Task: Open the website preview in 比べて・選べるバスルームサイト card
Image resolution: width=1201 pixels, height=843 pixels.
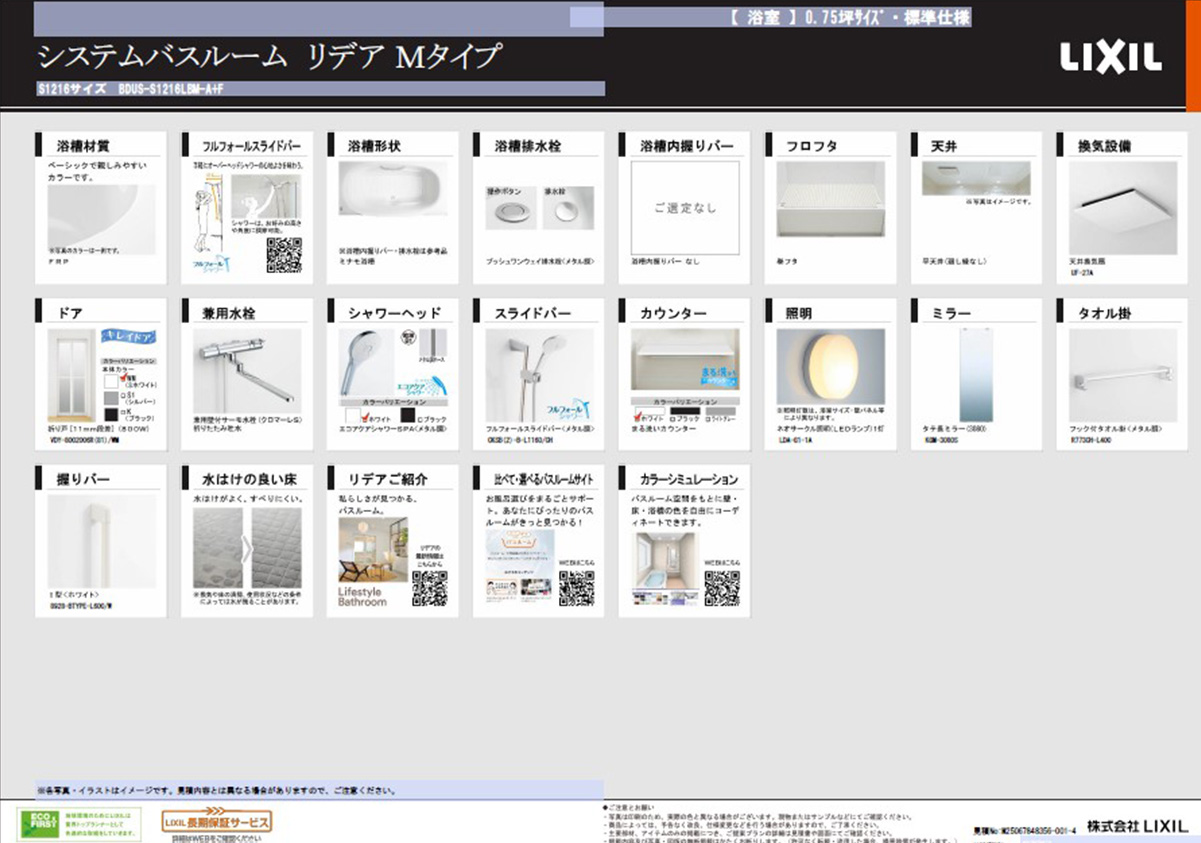Action: point(520,568)
